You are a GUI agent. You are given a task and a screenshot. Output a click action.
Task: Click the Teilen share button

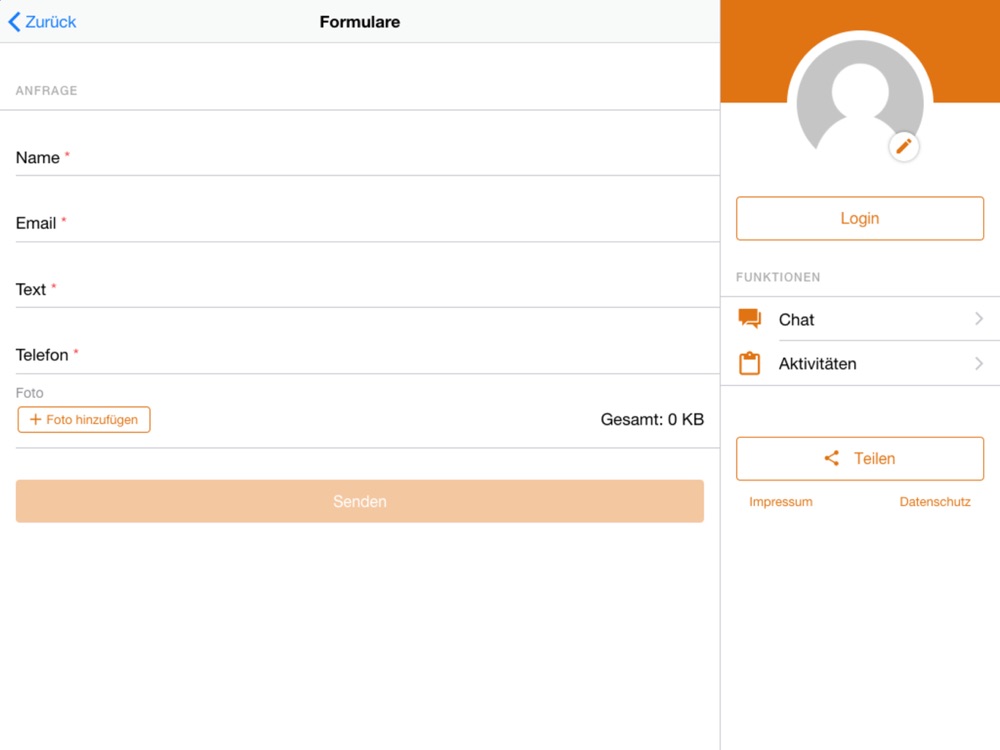860,459
